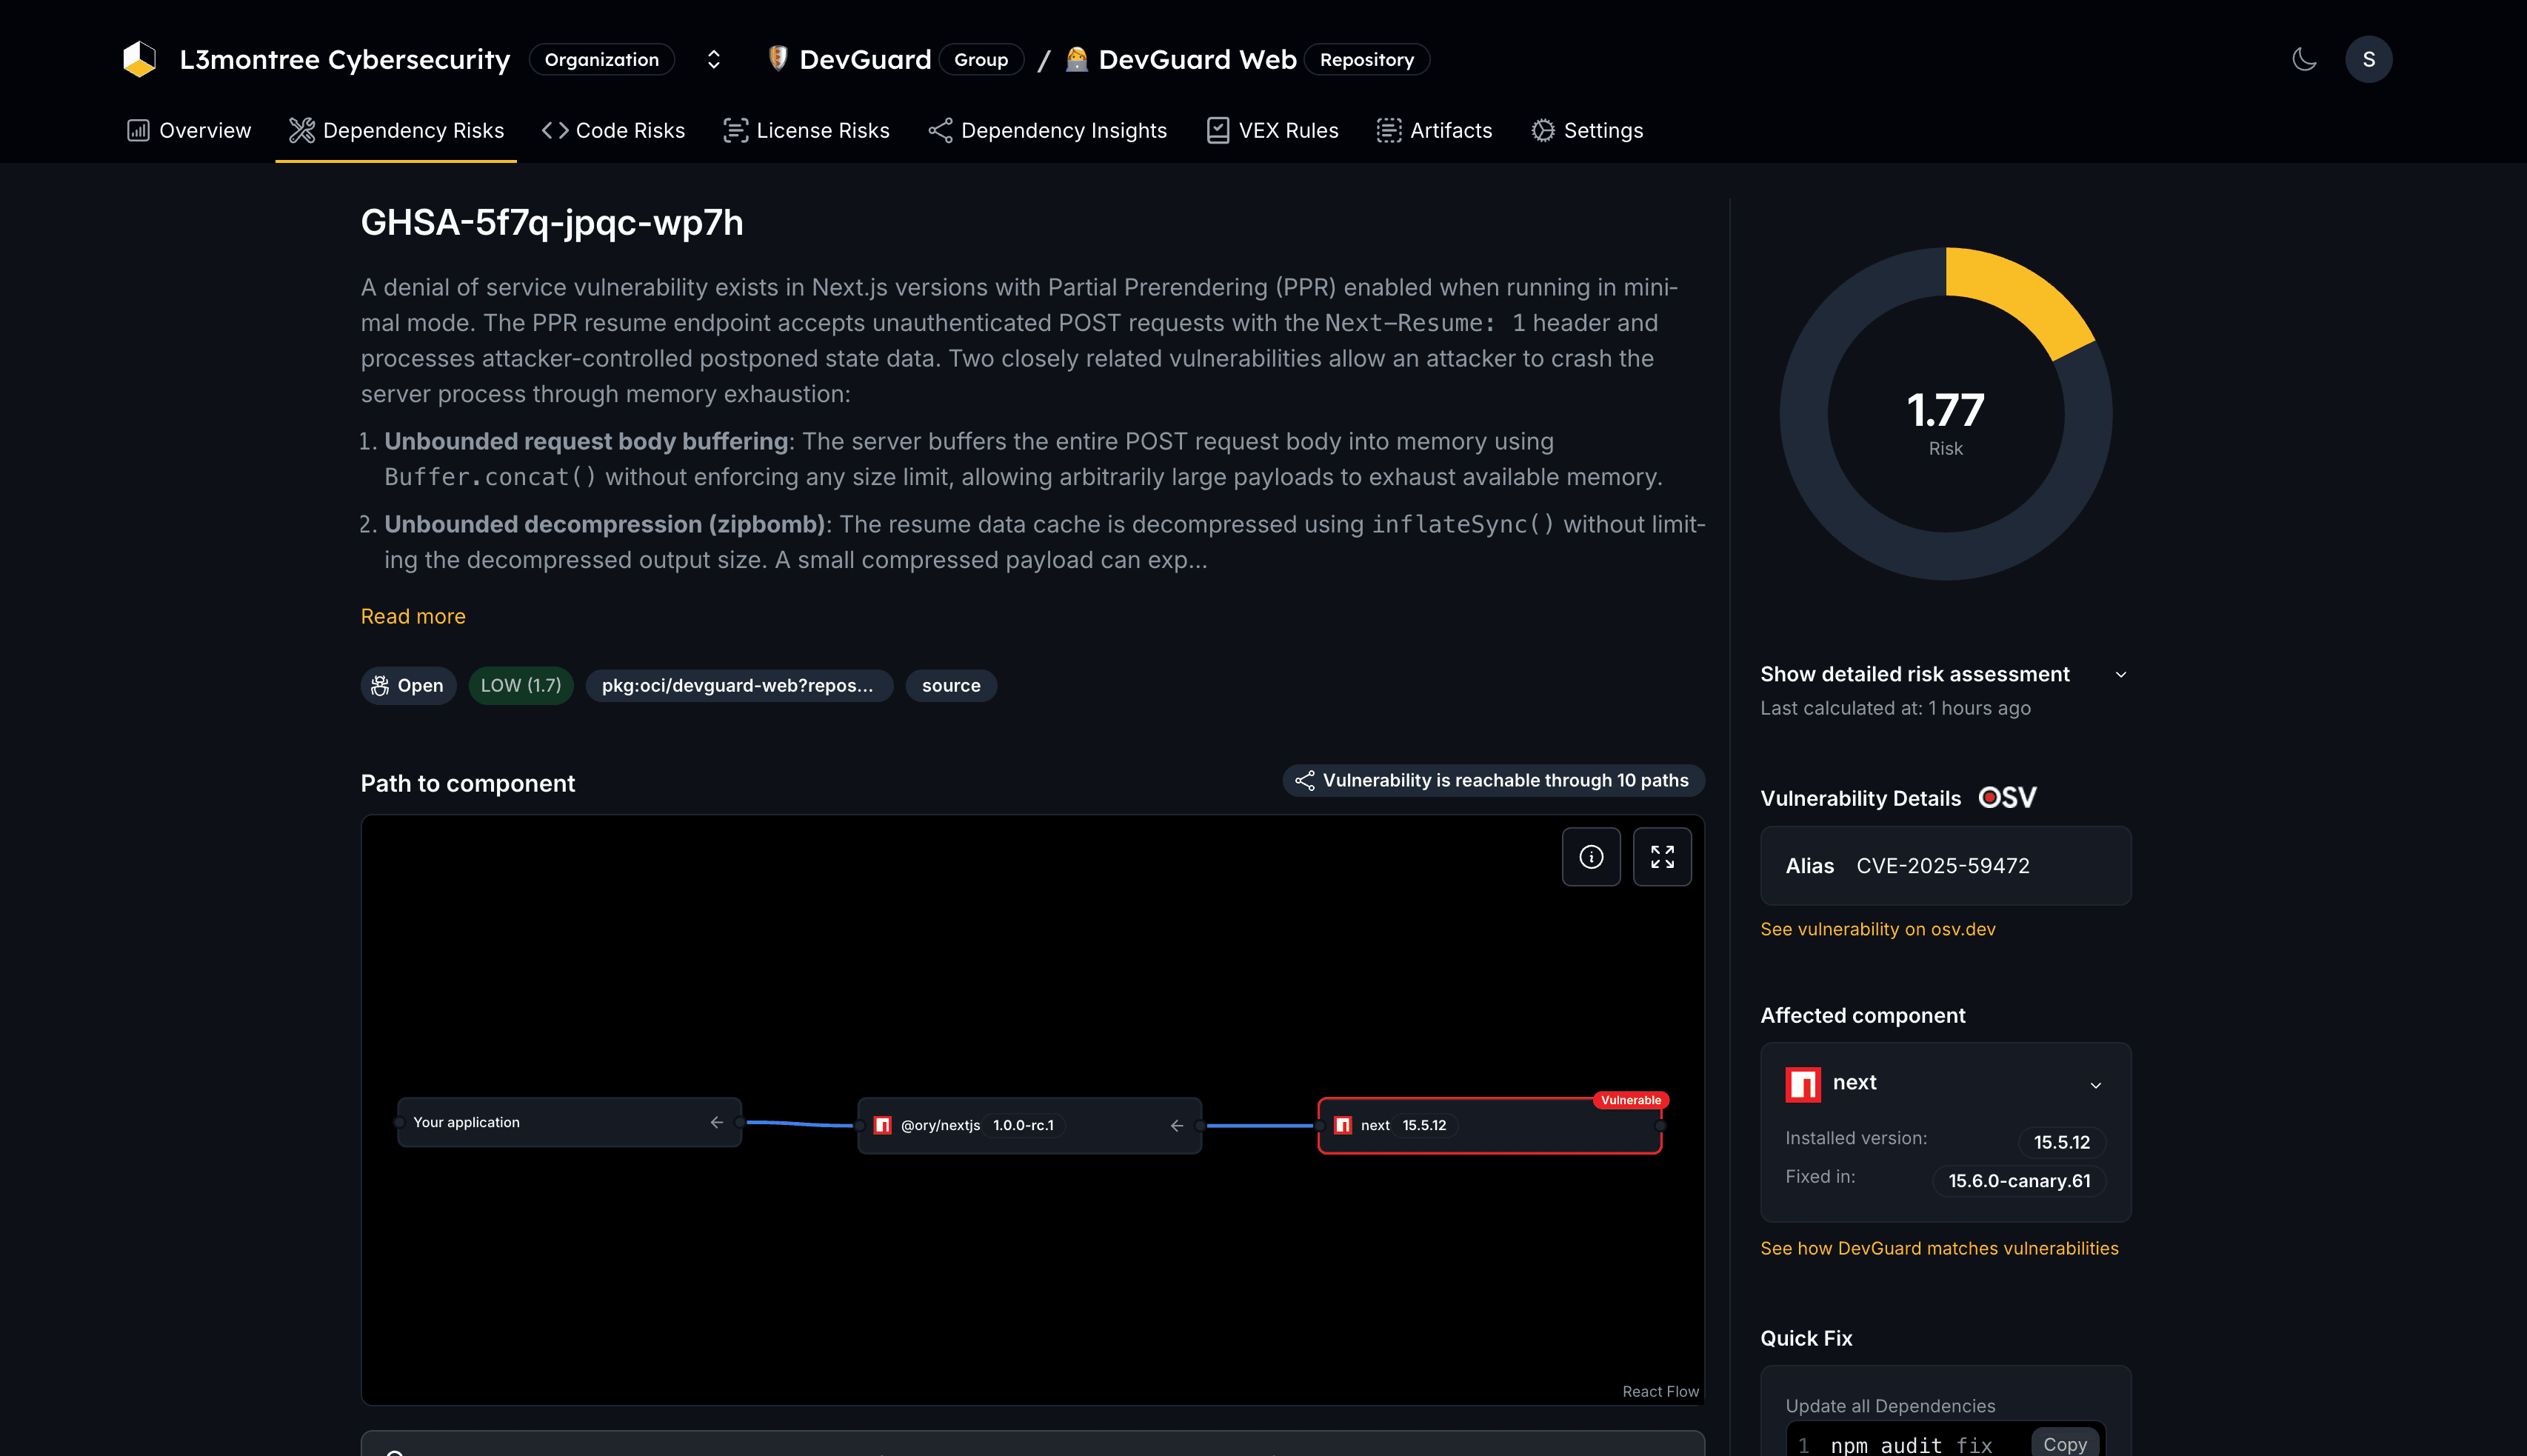Open the Overview tab
The width and height of the screenshot is (2527, 1456).
tap(189, 131)
